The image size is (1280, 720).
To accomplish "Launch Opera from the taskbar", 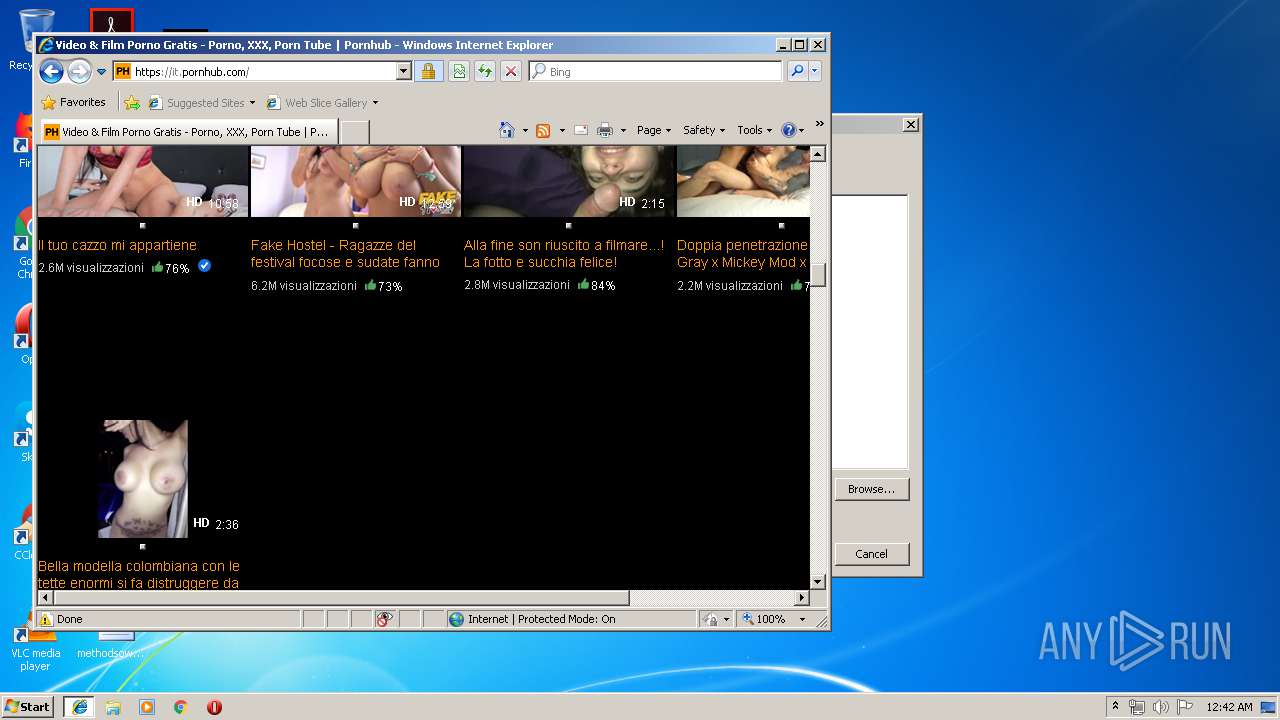I will pos(214,707).
